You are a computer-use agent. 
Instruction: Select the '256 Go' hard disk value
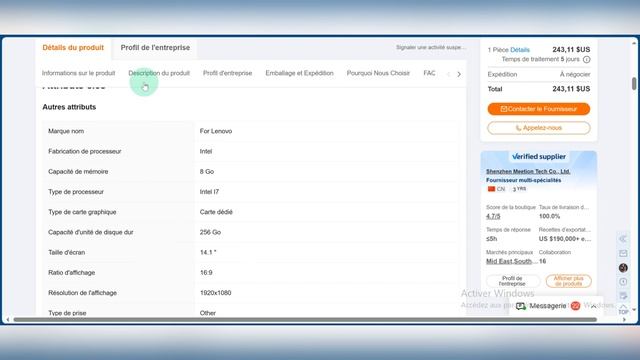pyautogui.click(x=210, y=232)
